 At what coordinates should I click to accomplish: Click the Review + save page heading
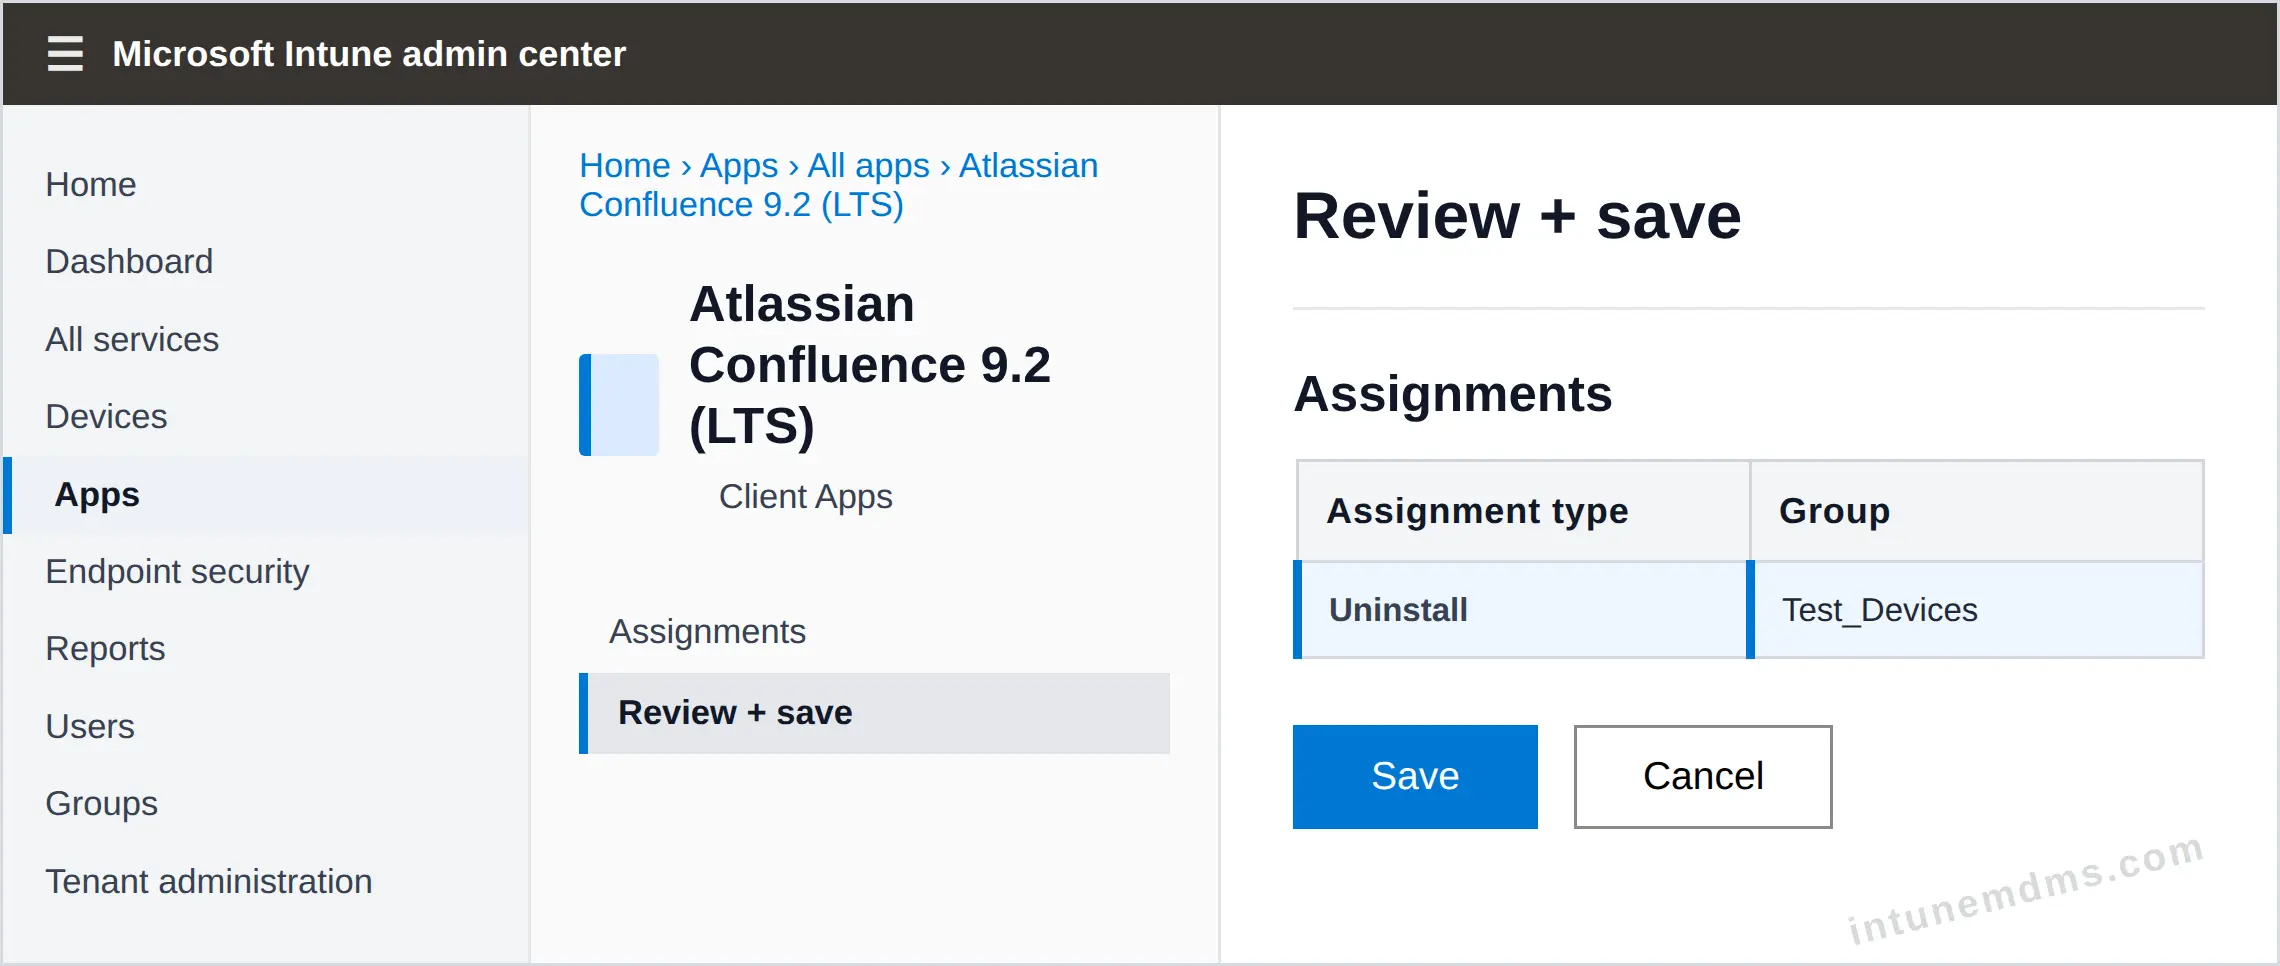click(1517, 216)
